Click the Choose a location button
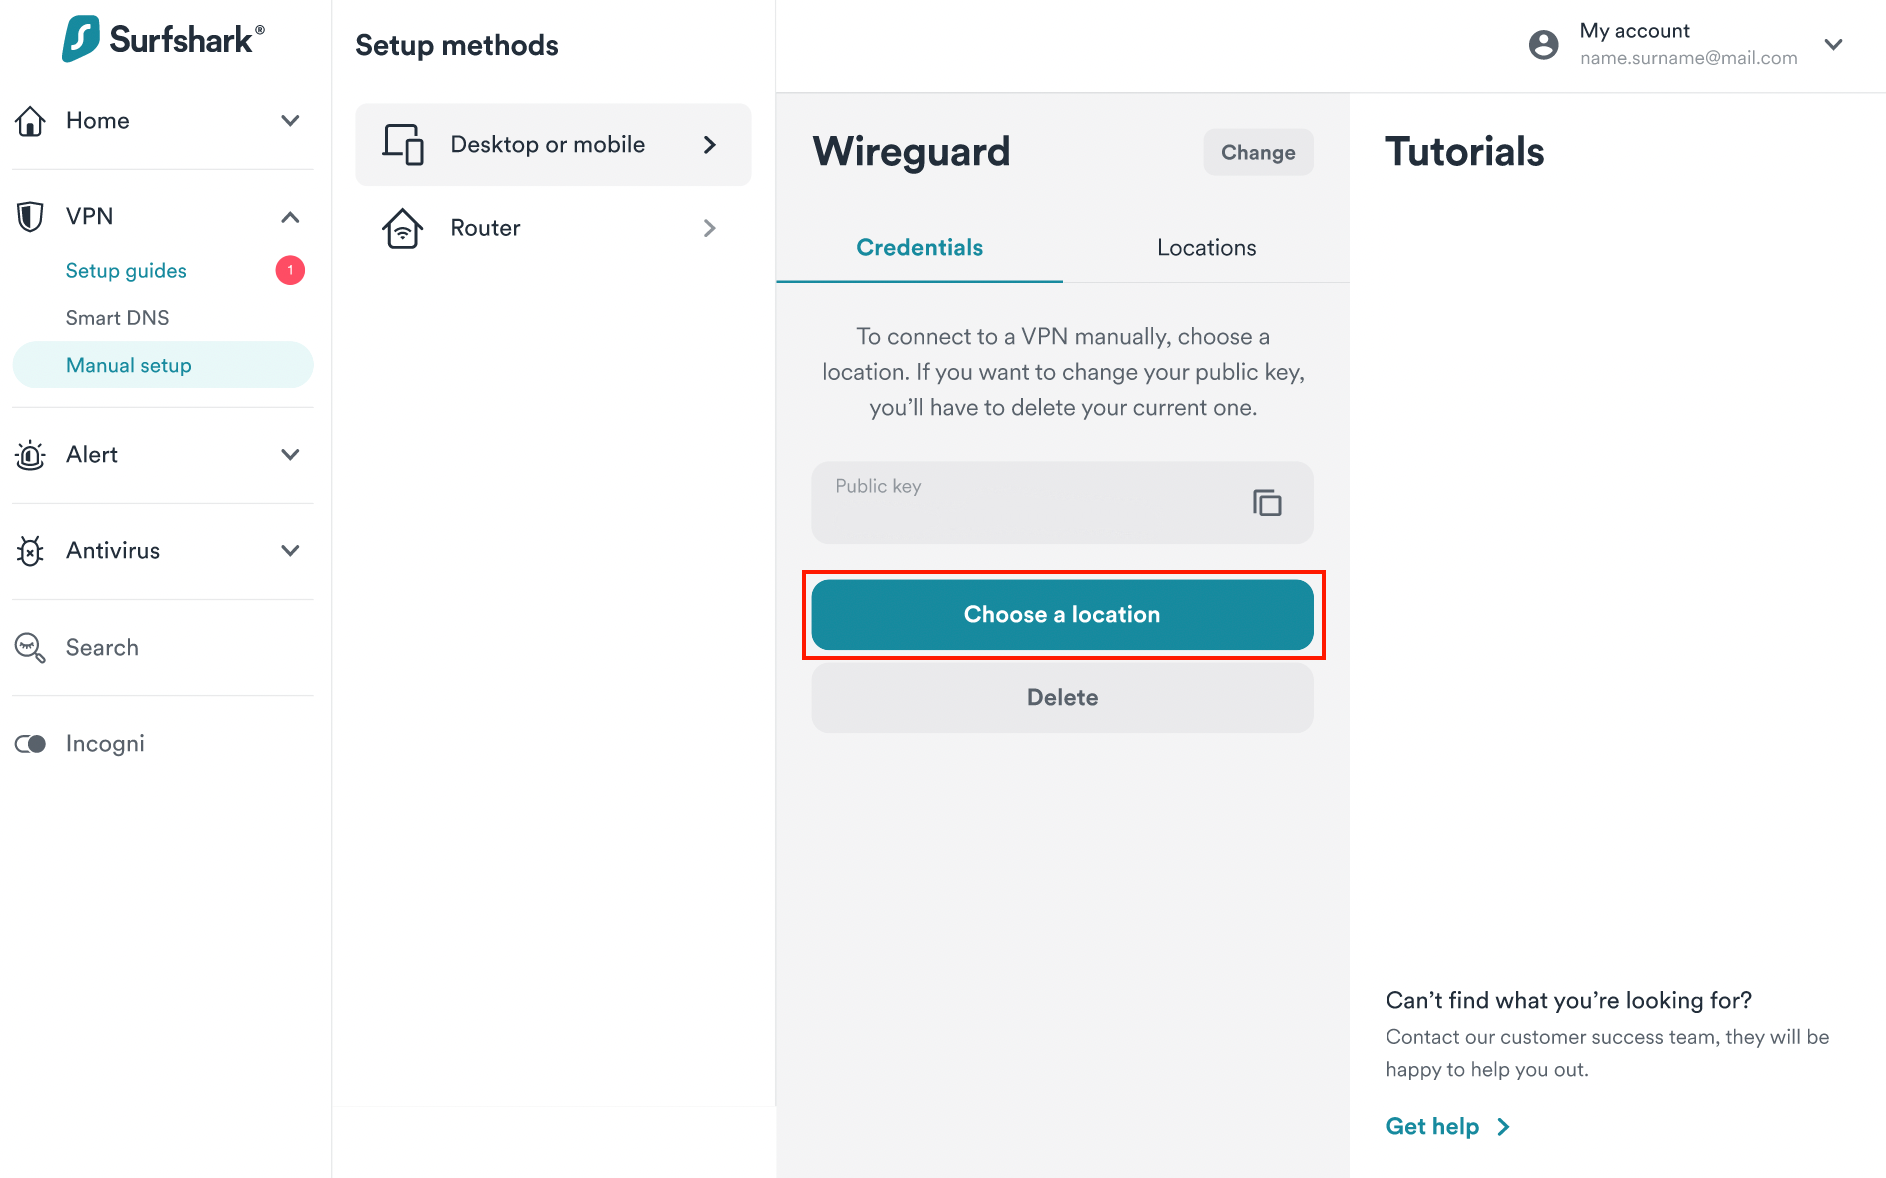1886x1178 pixels. [x=1062, y=614]
